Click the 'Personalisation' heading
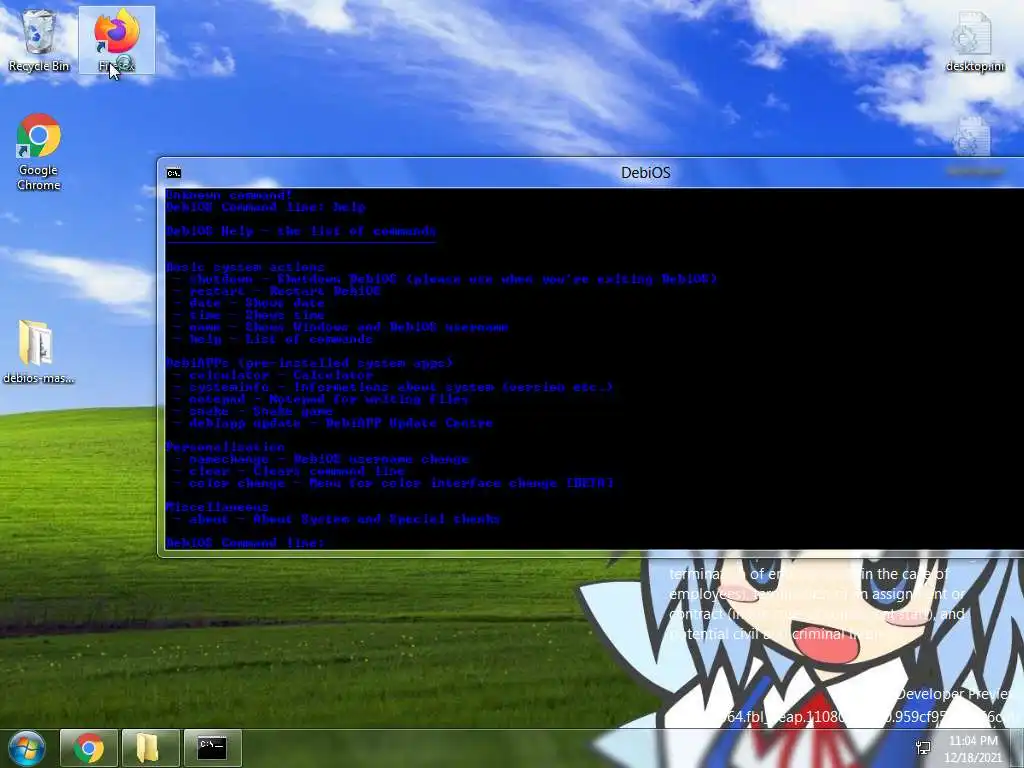Image resolution: width=1024 pixels, height=768 pixels. coord(225,447)
